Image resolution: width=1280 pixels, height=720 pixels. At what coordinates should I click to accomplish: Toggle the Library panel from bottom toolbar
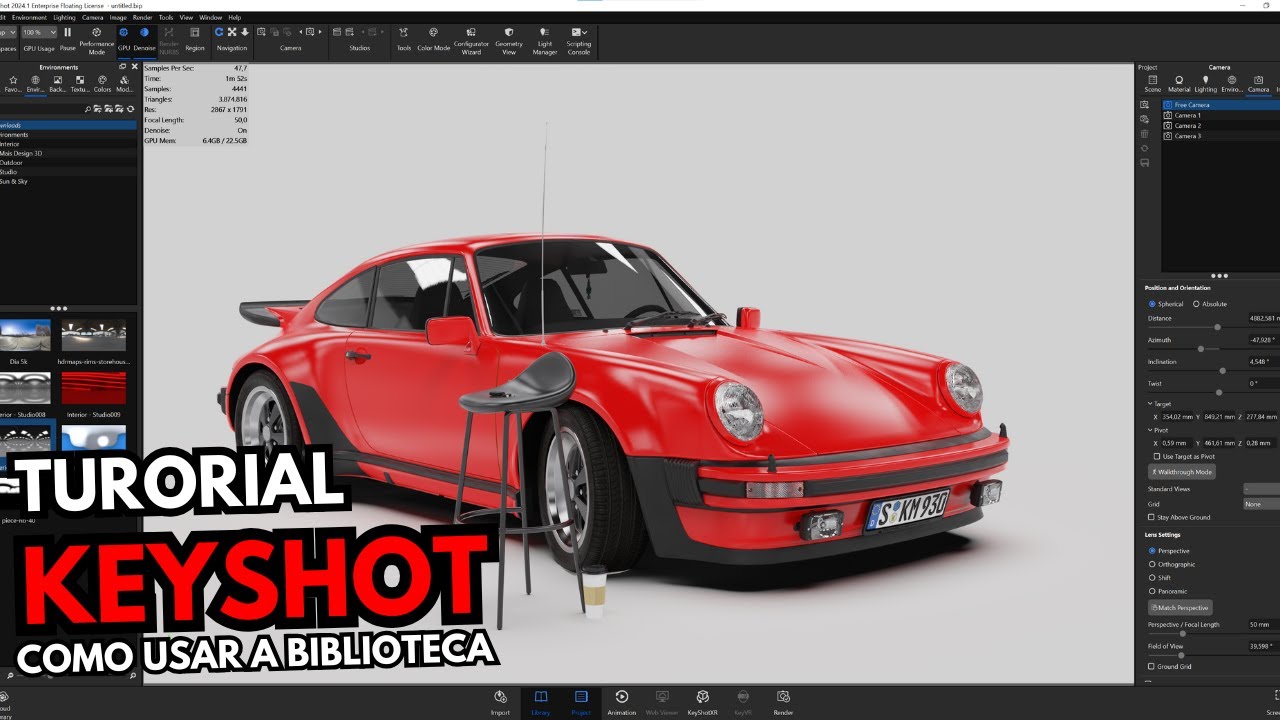click(x=541, y=702)
